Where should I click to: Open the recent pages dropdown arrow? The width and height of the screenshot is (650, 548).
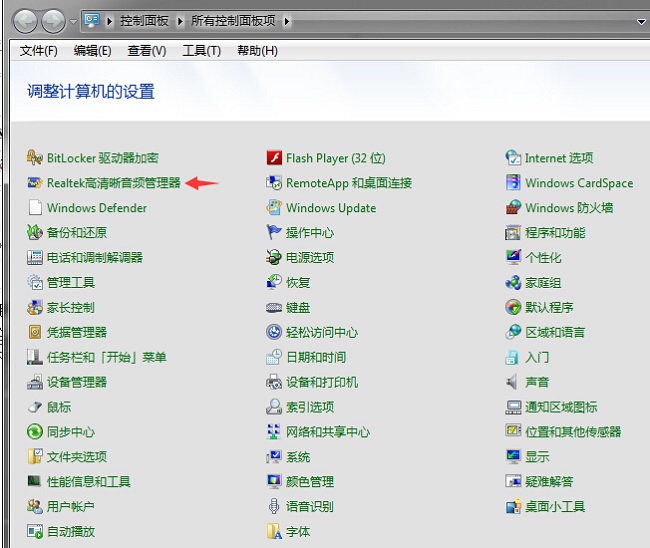73,22
